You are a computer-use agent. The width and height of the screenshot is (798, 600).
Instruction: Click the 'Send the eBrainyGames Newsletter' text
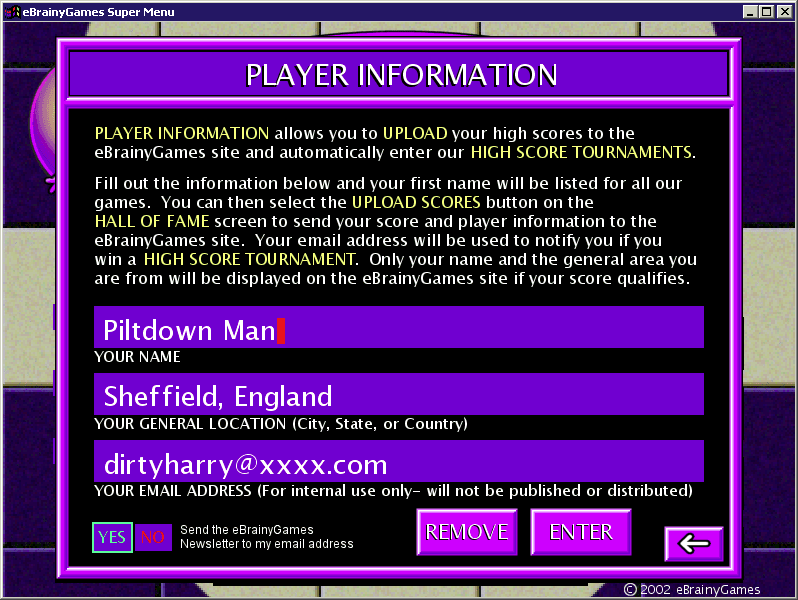tap(267, 536)
